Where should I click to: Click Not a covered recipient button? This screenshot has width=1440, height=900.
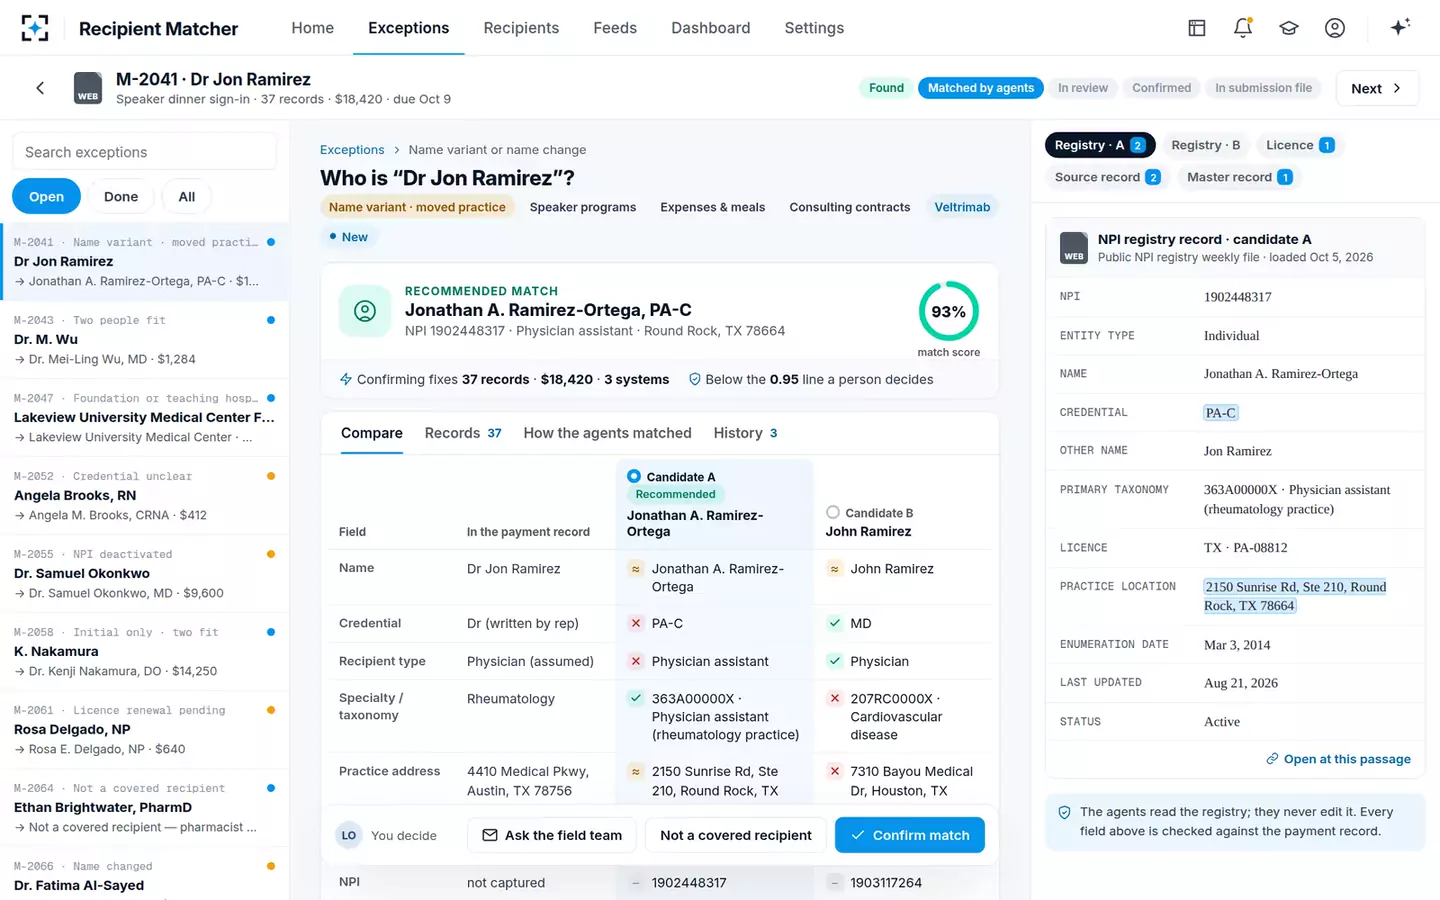(736, 835)
